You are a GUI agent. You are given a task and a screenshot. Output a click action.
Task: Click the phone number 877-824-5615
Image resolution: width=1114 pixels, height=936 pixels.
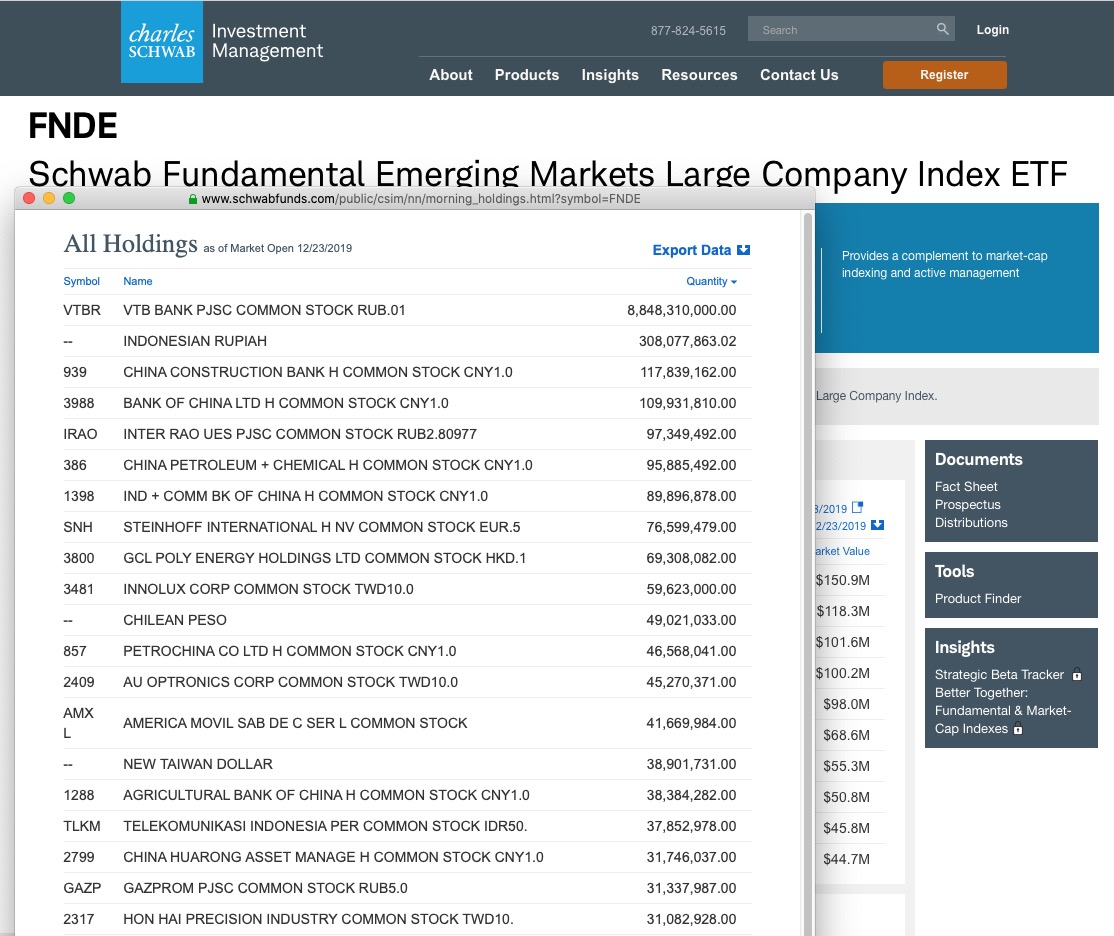coord(688,31)
